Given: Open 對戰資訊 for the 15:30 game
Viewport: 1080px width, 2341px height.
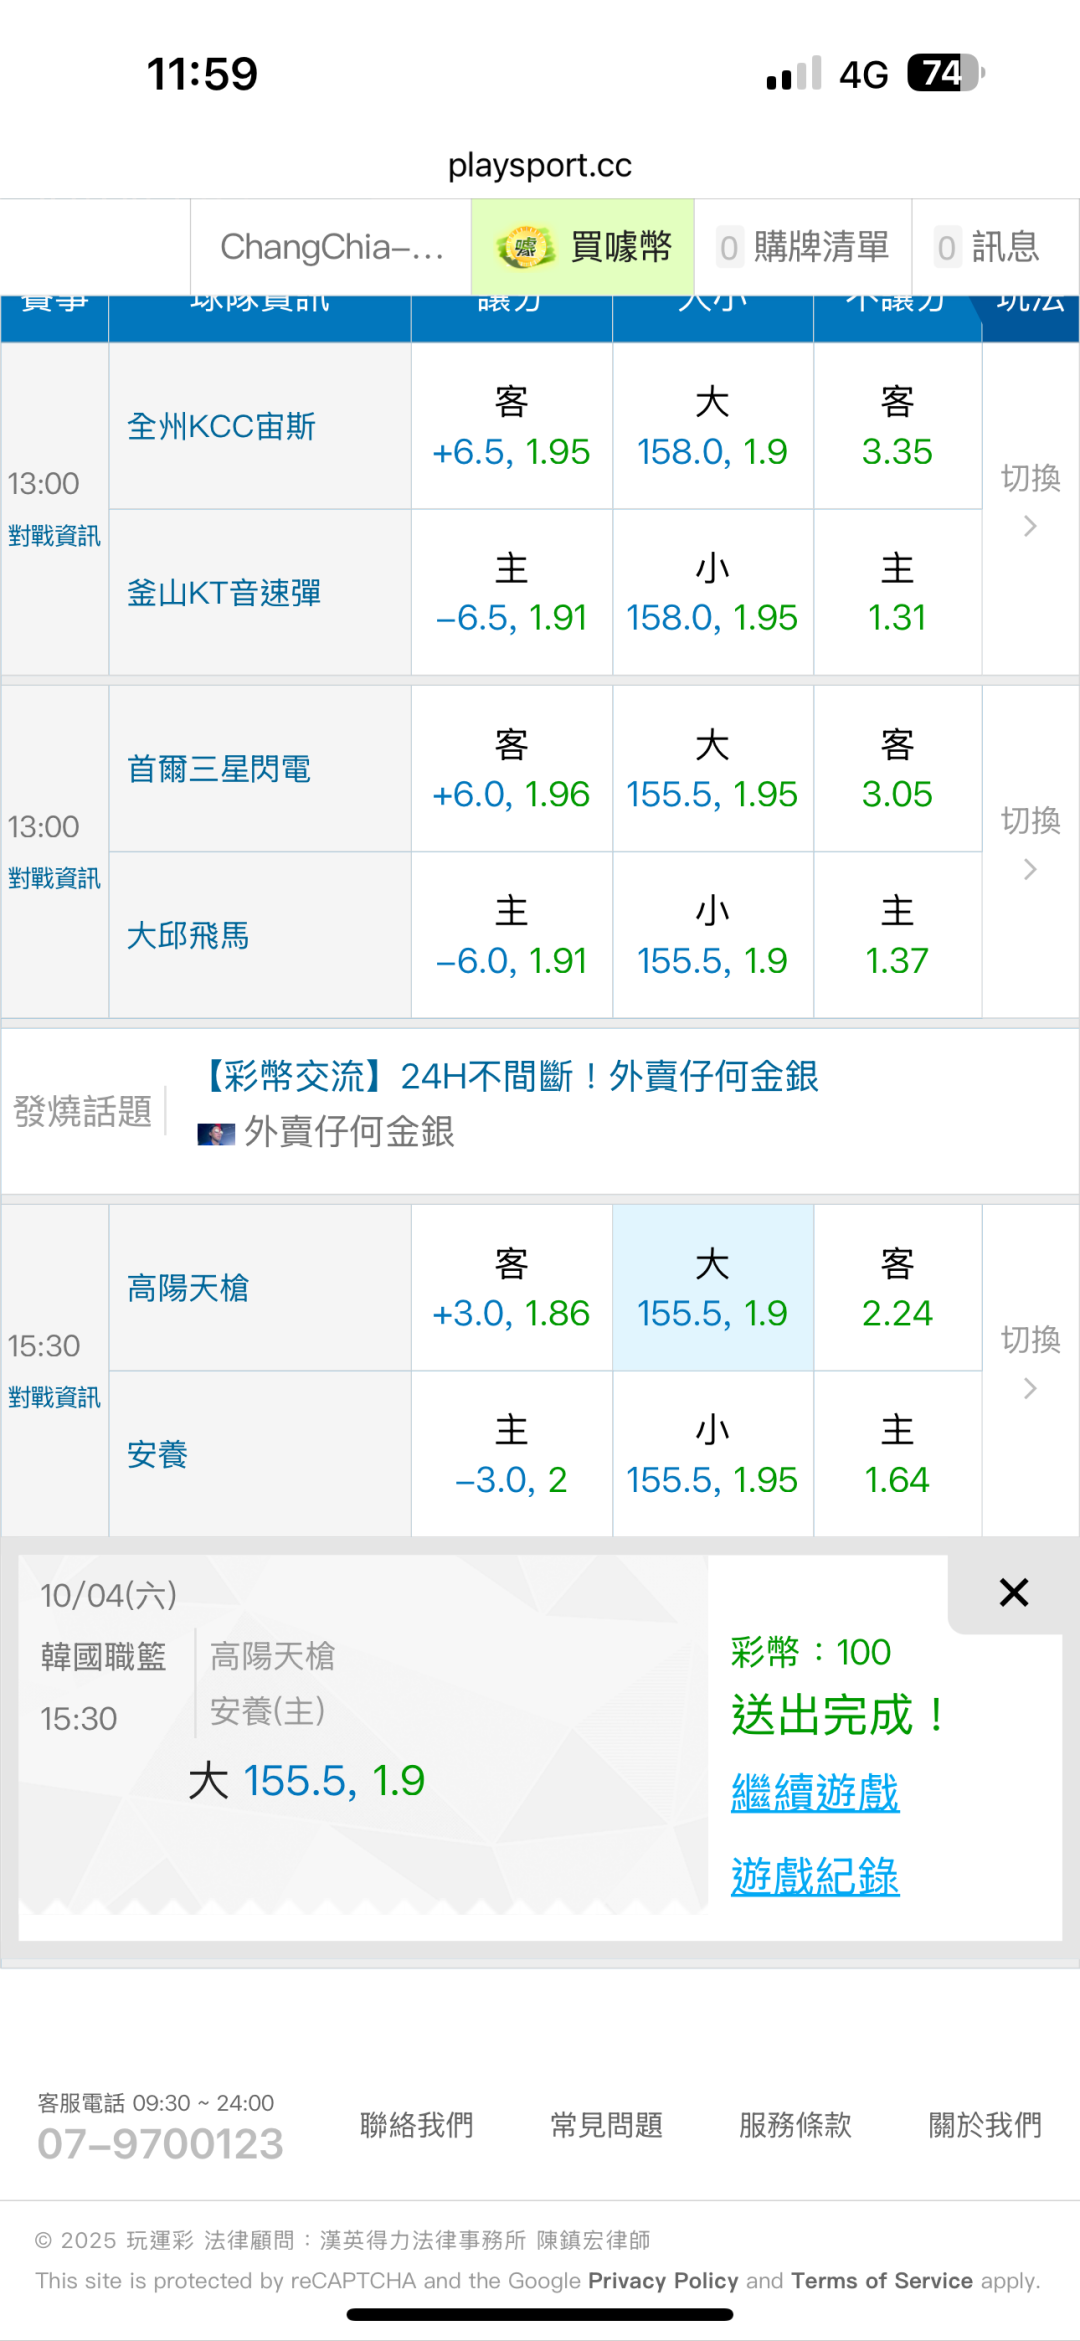Looking at the screenshot, I should tap(54, 1397).
